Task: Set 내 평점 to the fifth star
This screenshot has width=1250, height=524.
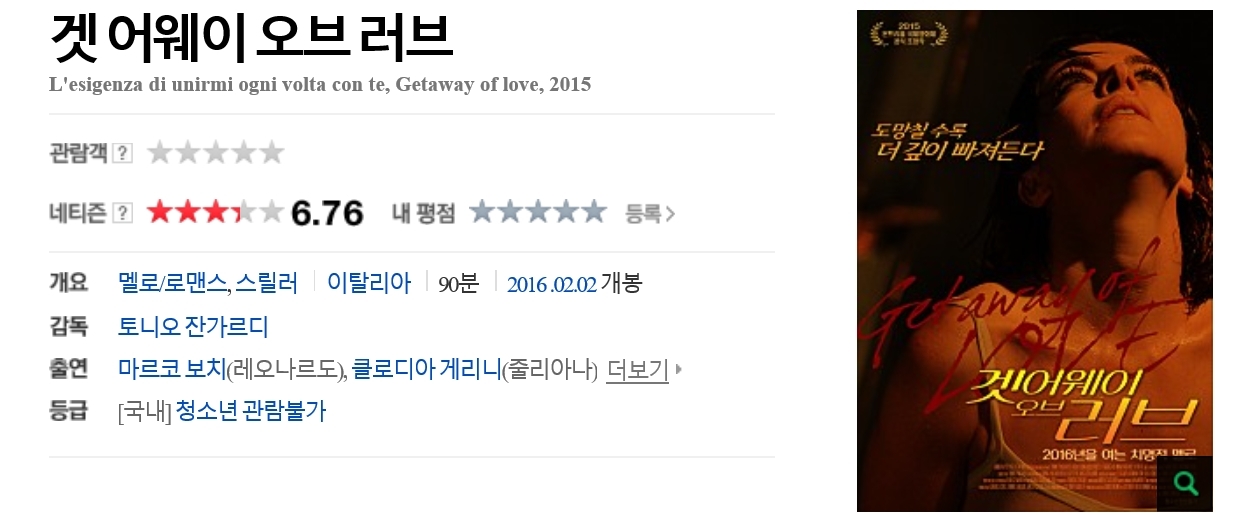Action: 594,212
